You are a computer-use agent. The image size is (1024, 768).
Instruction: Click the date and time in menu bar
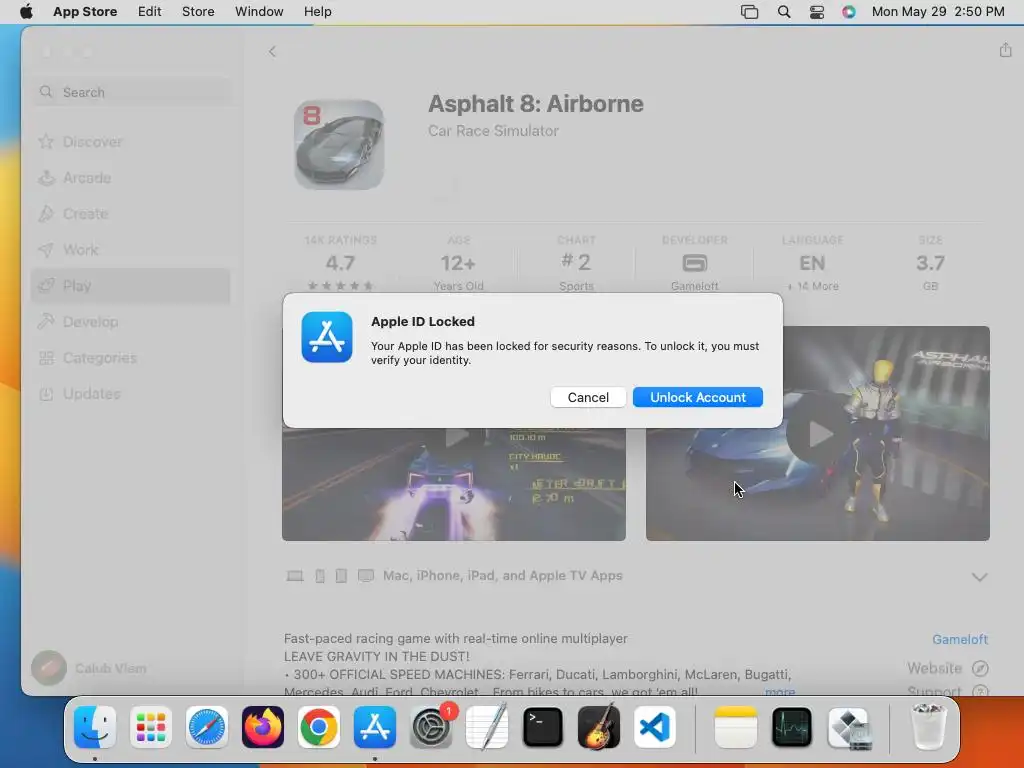[938, 12]
